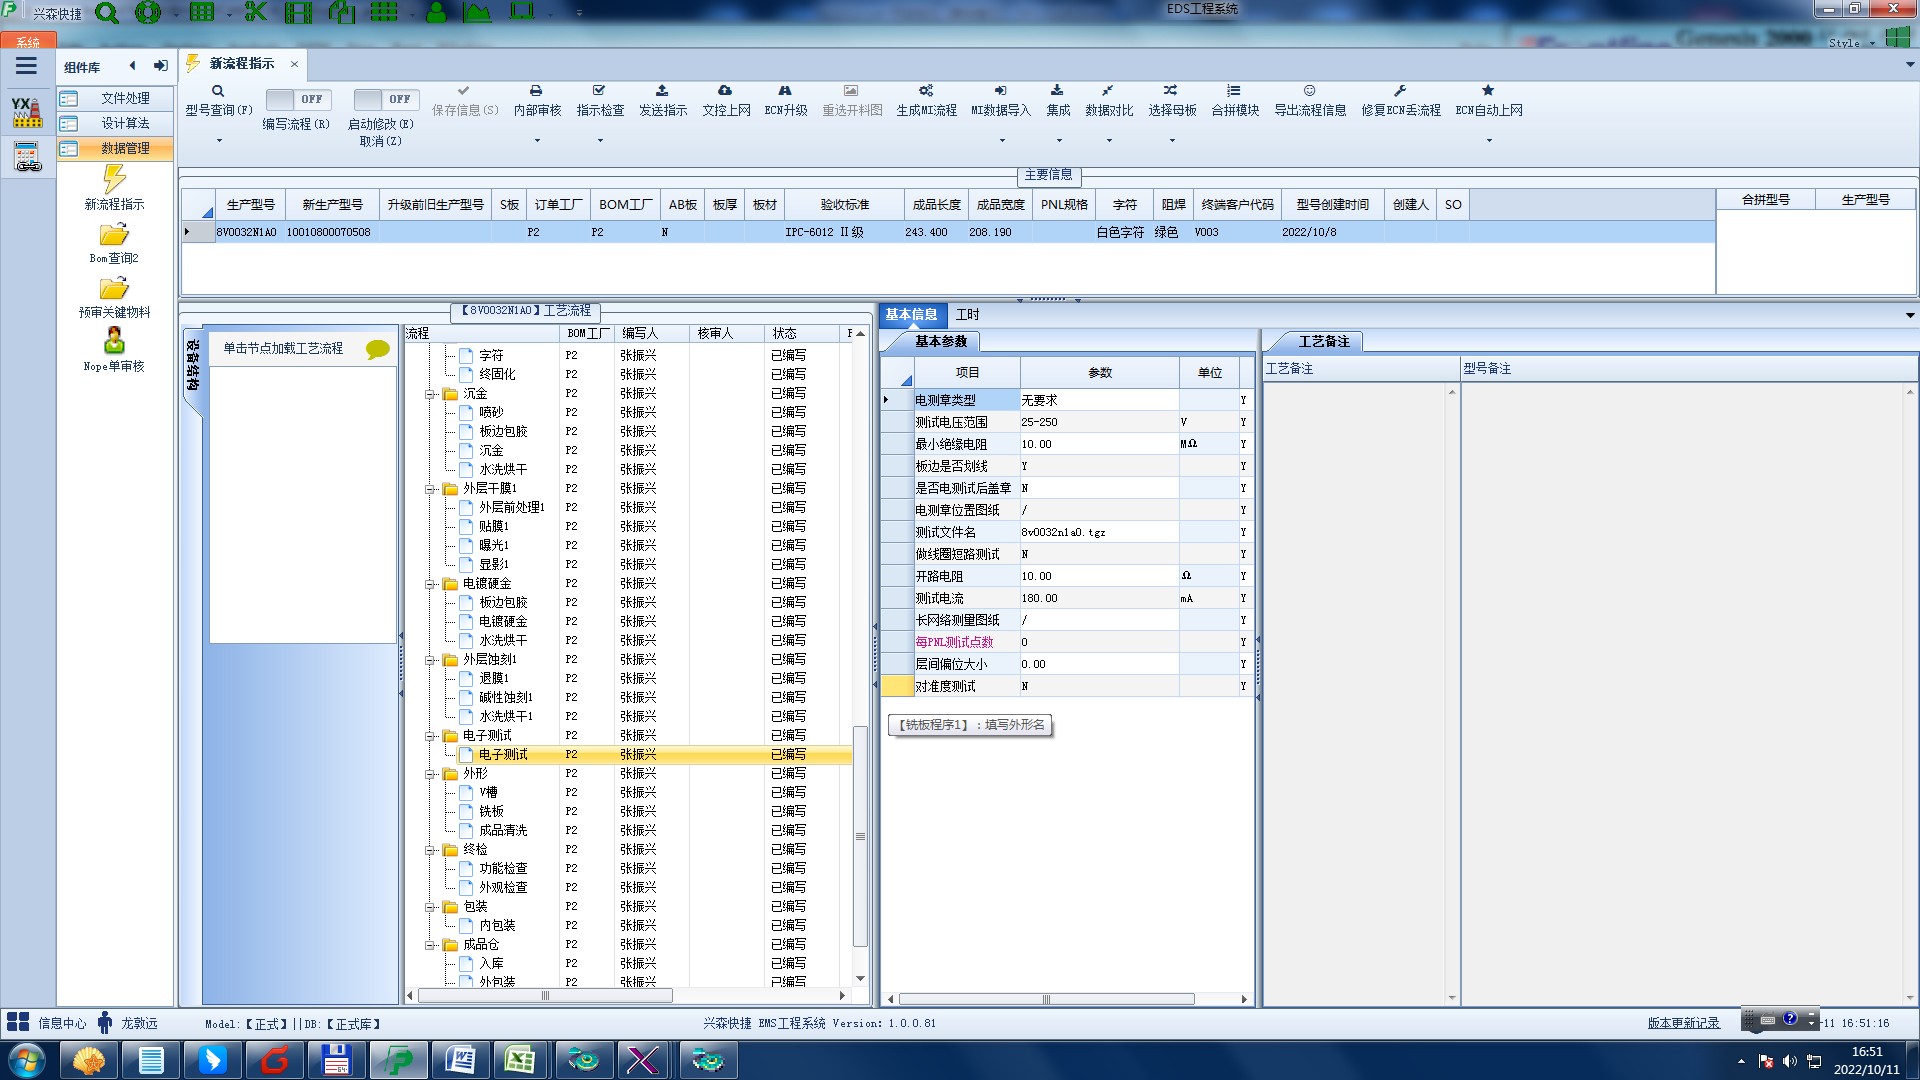Open the 型号查询 search tool
Screen dimensions: 1920x1080
pos(217,91)
